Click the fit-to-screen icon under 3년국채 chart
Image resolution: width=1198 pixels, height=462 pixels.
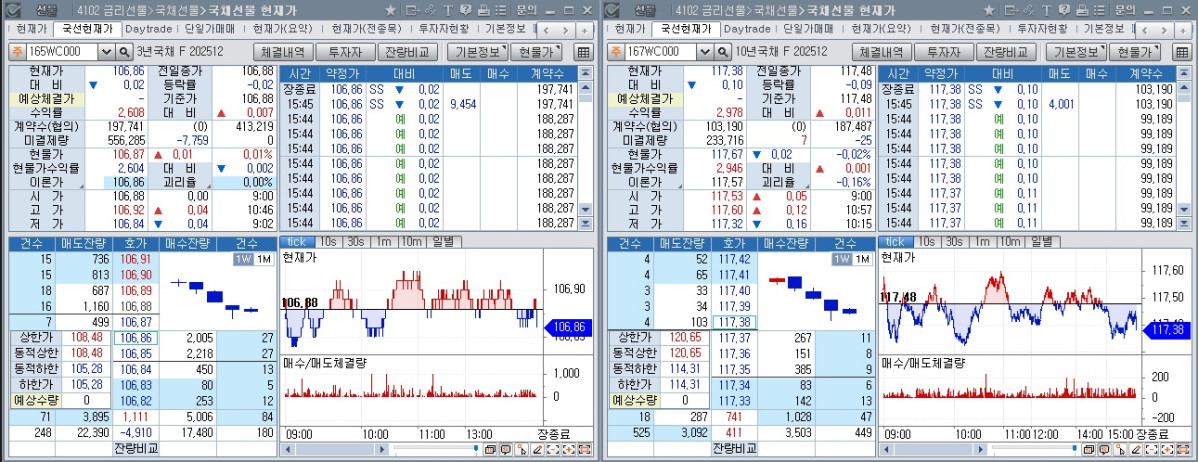584,449
